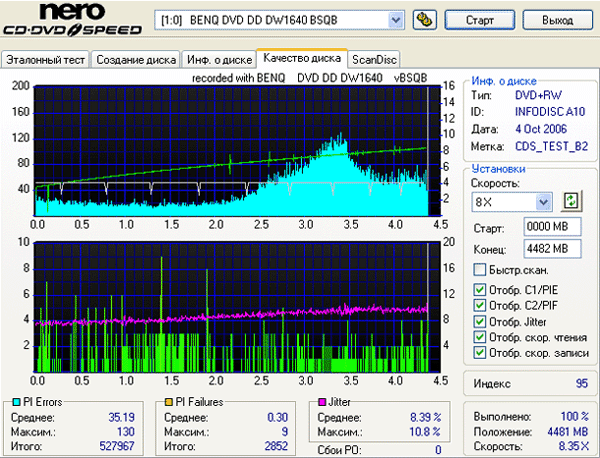
Task: Switch to the ScanDisc tab
Action: click(372, 60)
